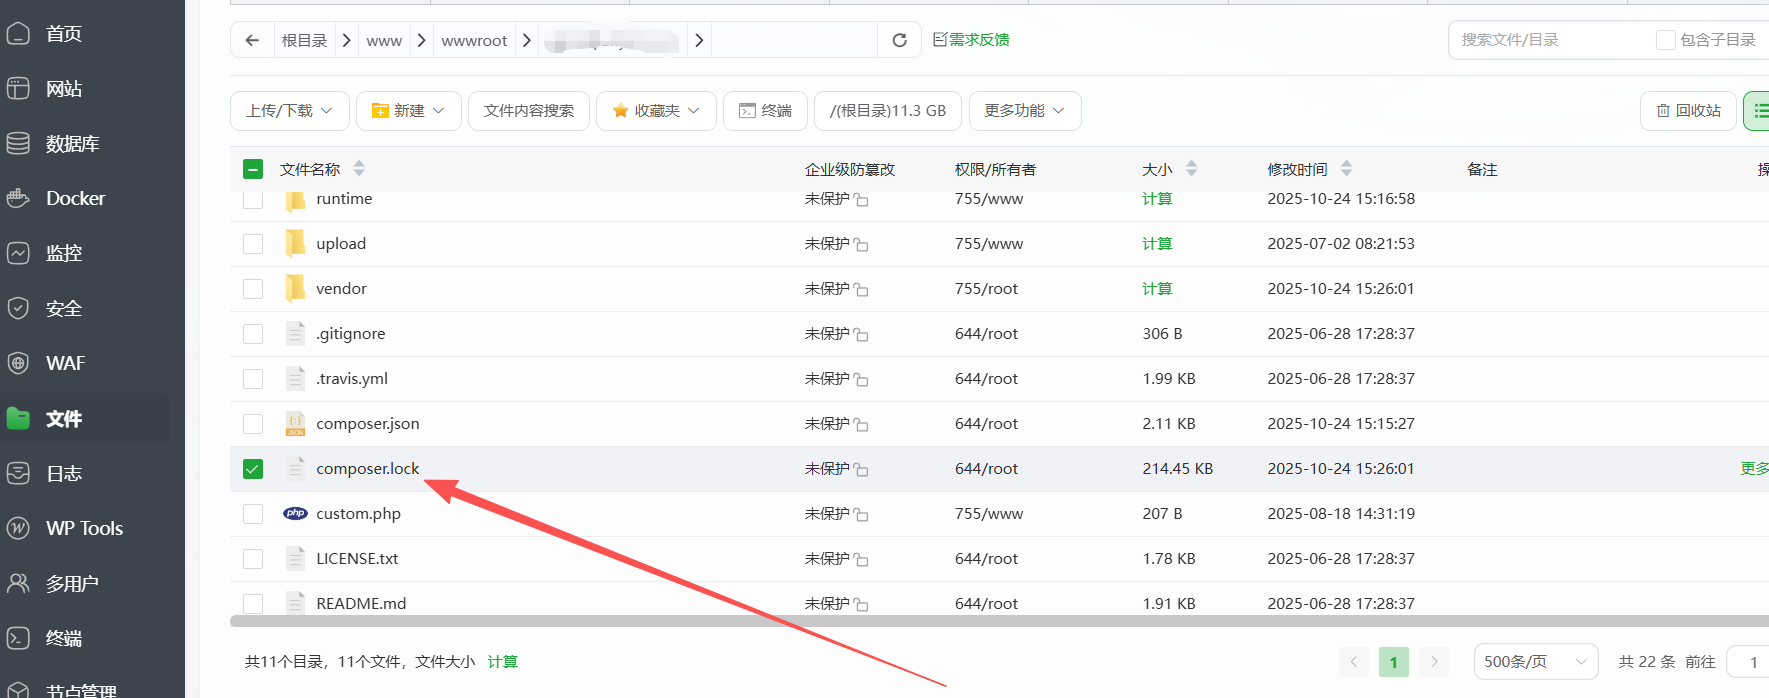Viewport: 1769px width, 698px height.
Task: Click the composer.json file icon
Action: click(x=295, y=424)
